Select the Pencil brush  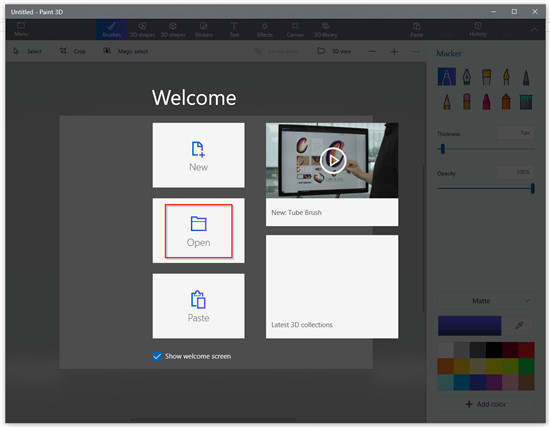pyautogui.click(x=447, y=102)
